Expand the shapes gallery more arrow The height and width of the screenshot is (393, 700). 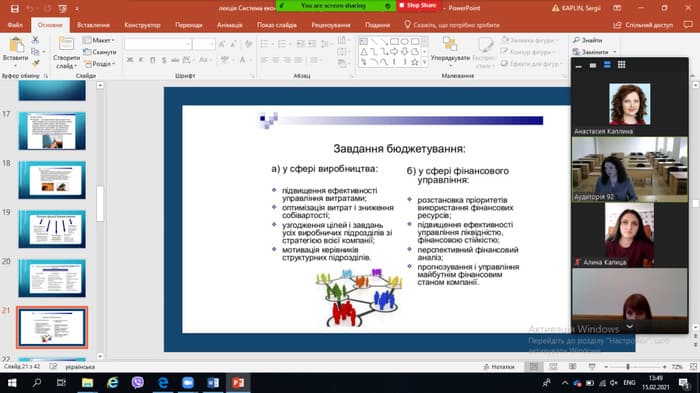pyautogui.click(x=425, y=63)
